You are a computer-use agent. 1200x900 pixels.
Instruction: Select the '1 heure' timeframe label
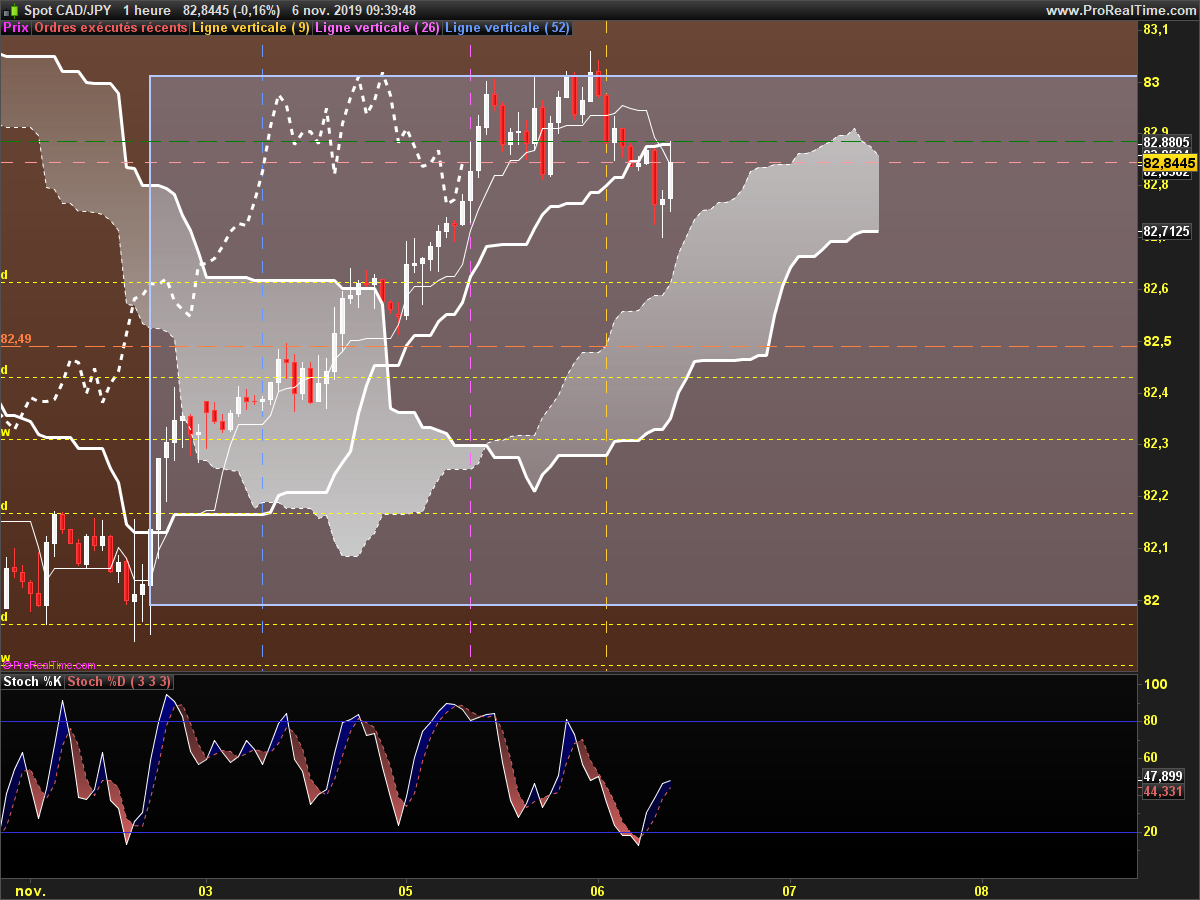[x=145, y=10]
